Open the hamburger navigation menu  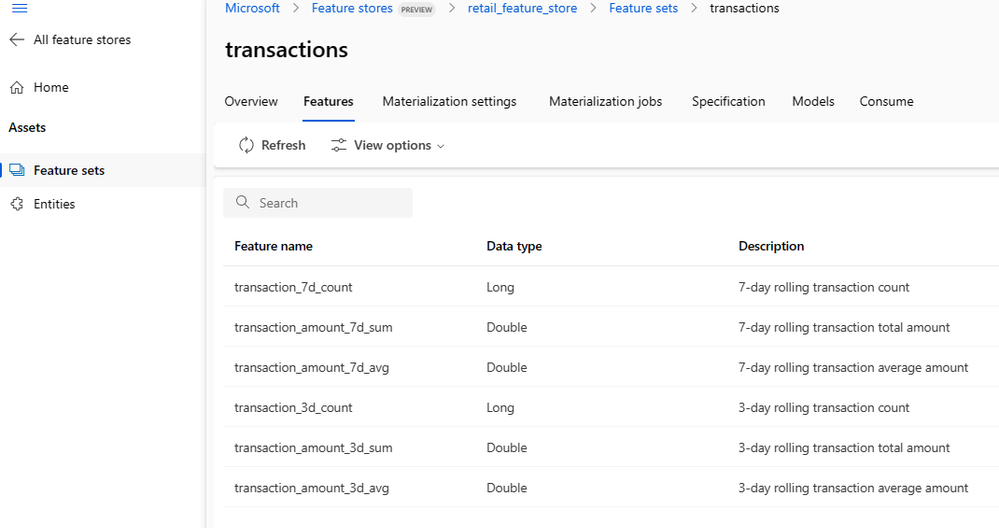click(20, 8)
